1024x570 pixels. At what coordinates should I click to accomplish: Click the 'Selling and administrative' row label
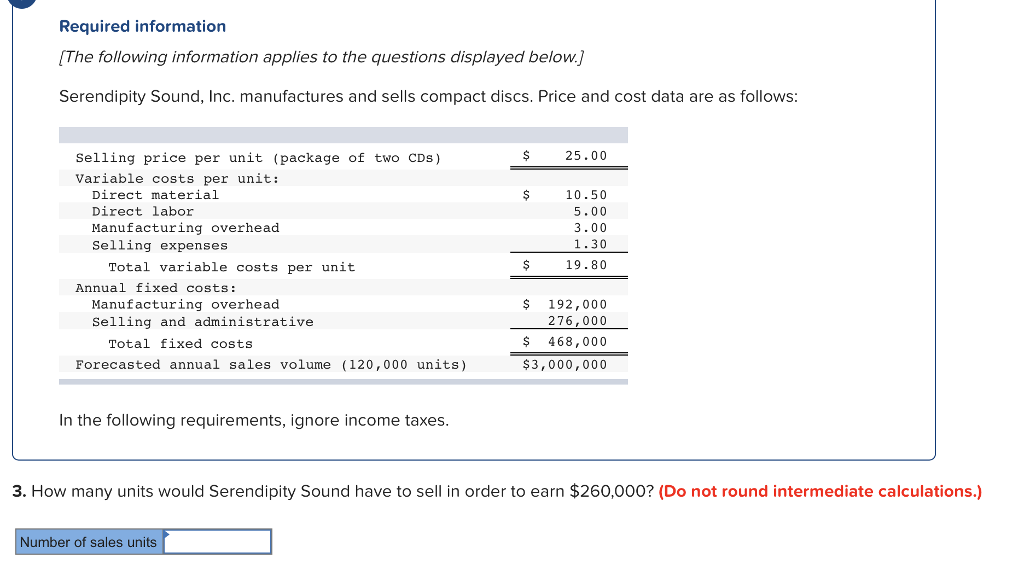point(202,322)
